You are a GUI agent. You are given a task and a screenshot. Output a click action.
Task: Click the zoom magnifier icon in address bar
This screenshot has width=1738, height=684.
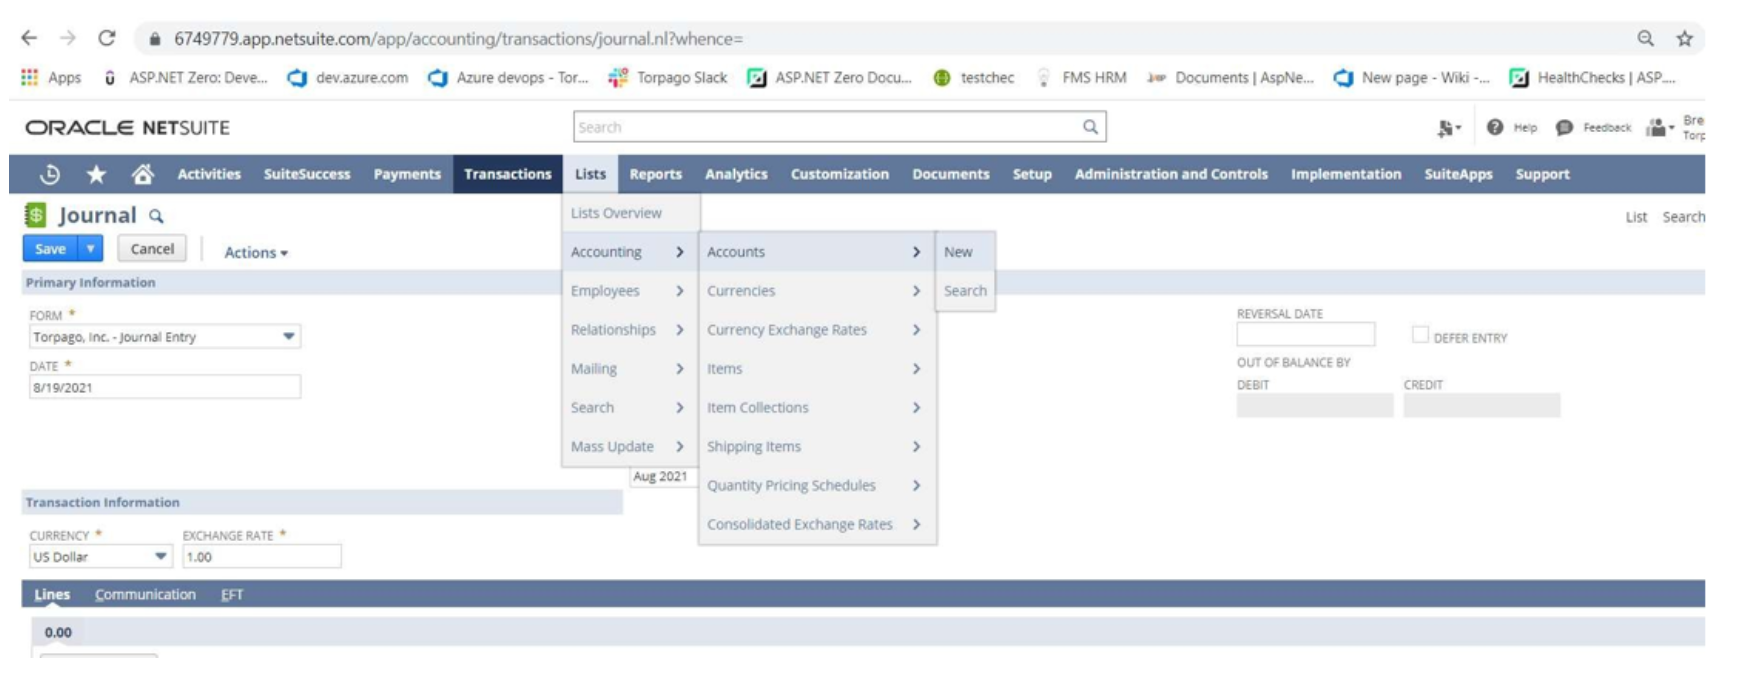tap(1645, 38)
